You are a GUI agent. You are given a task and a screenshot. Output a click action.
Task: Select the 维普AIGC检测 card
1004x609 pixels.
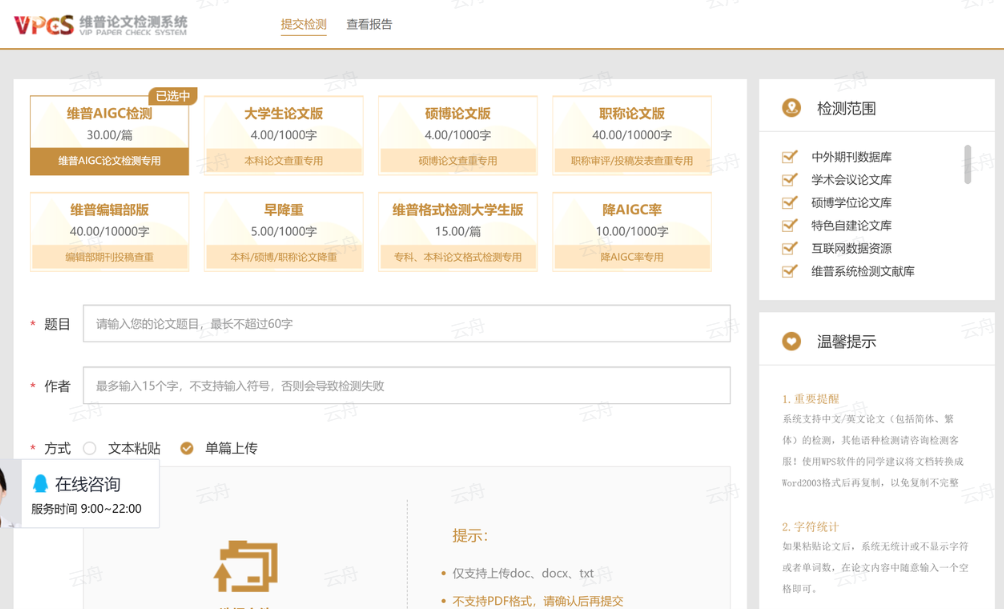pos(109,135)
